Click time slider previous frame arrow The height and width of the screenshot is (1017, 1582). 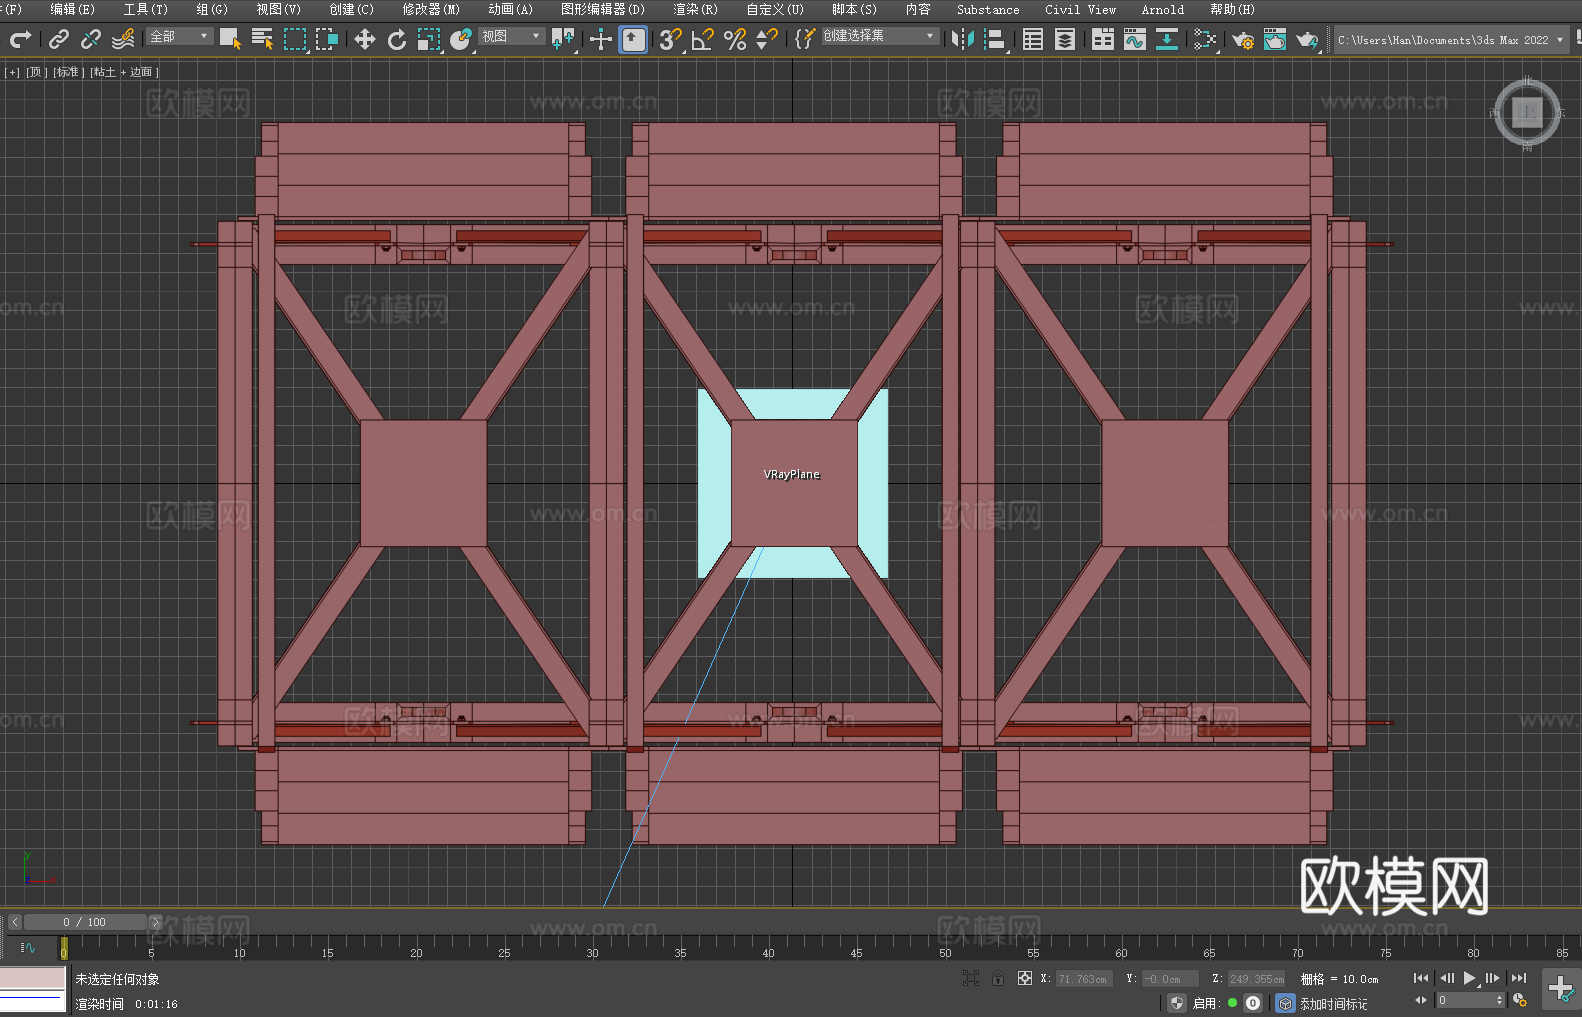point(14,922)
